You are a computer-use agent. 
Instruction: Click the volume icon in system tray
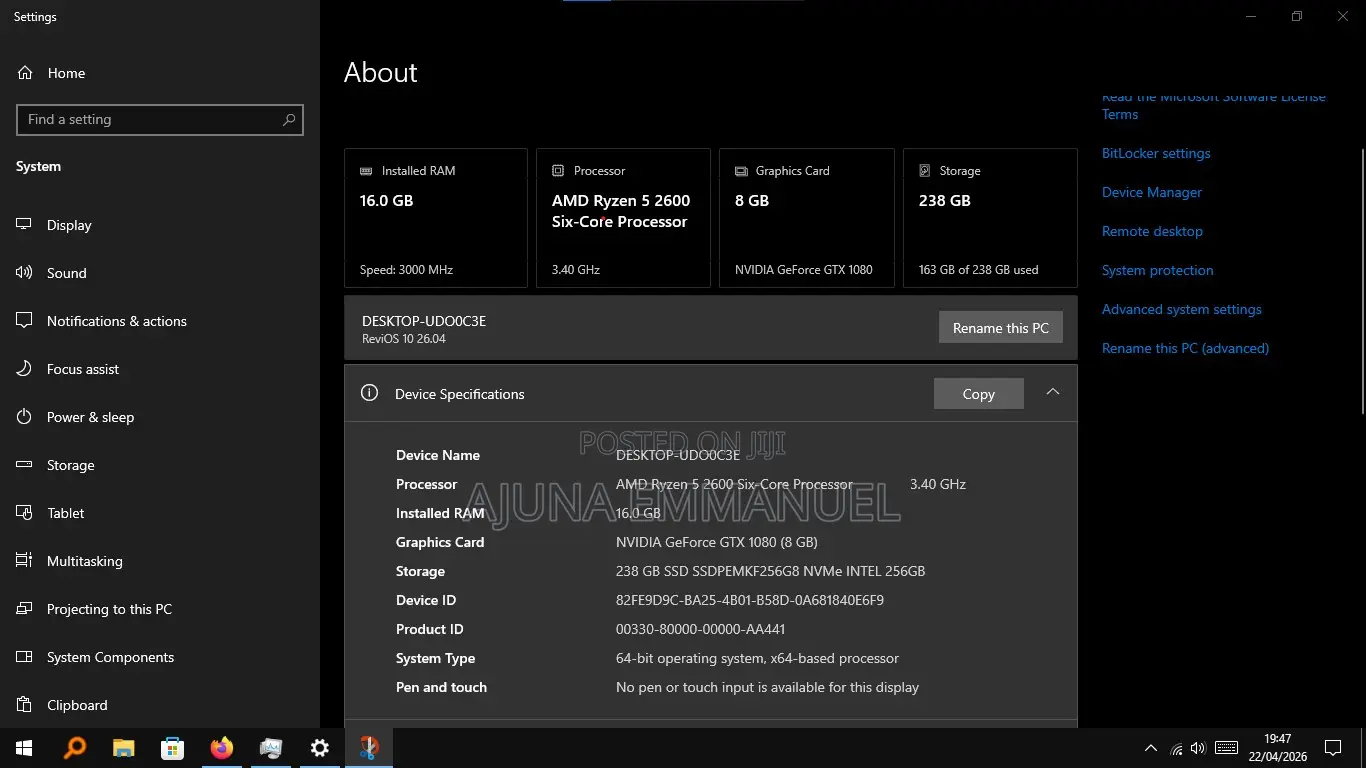[1198, 748]
